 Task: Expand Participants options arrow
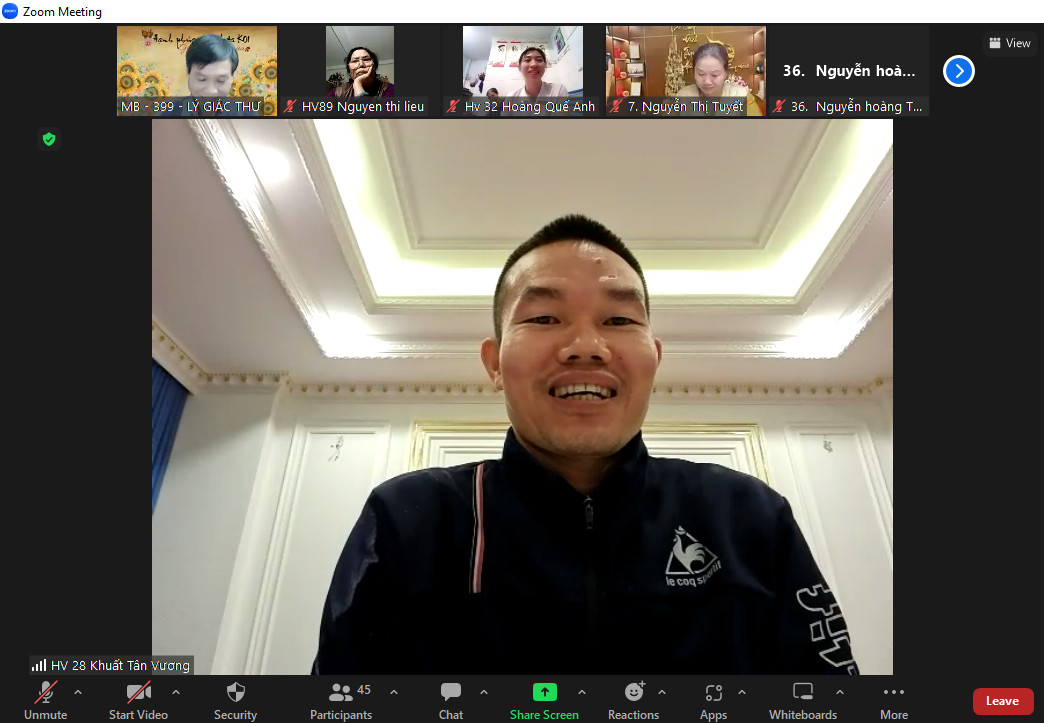[x=394, y=692]
